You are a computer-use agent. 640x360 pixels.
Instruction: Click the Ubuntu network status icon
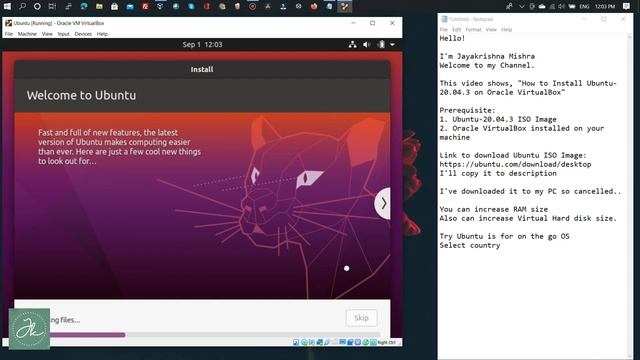tap(352, 44)
